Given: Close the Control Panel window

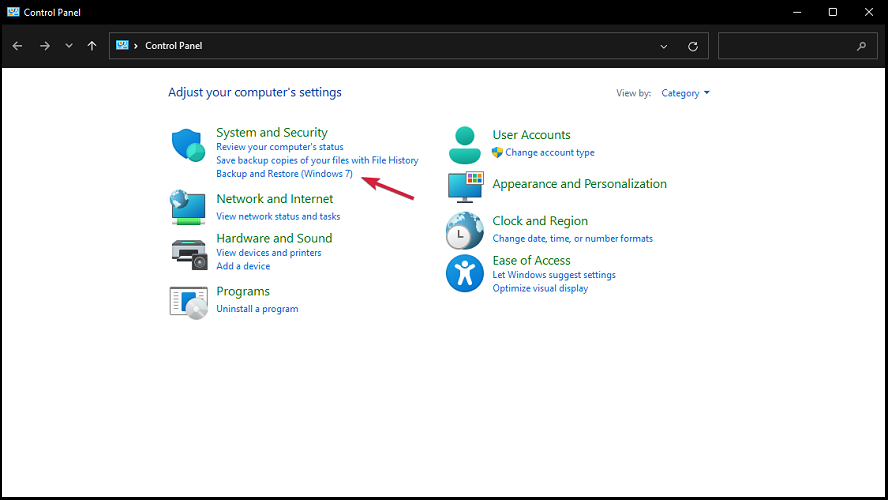Looking at the screenshot, I should click(869, 12).
